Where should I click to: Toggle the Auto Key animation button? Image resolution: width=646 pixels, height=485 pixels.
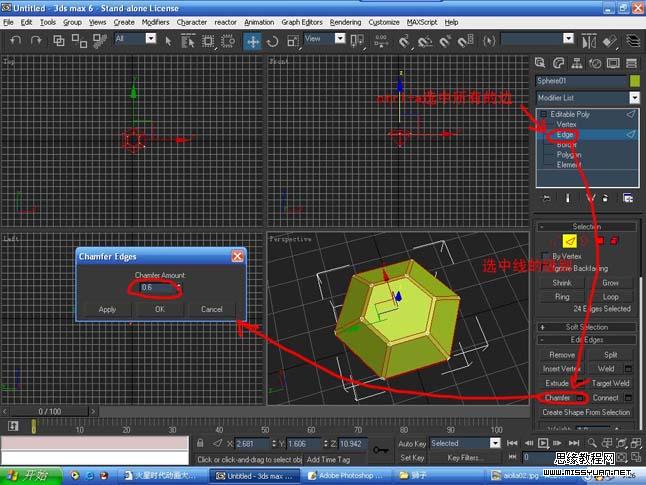pyautogui.click(x=412, y=443)
